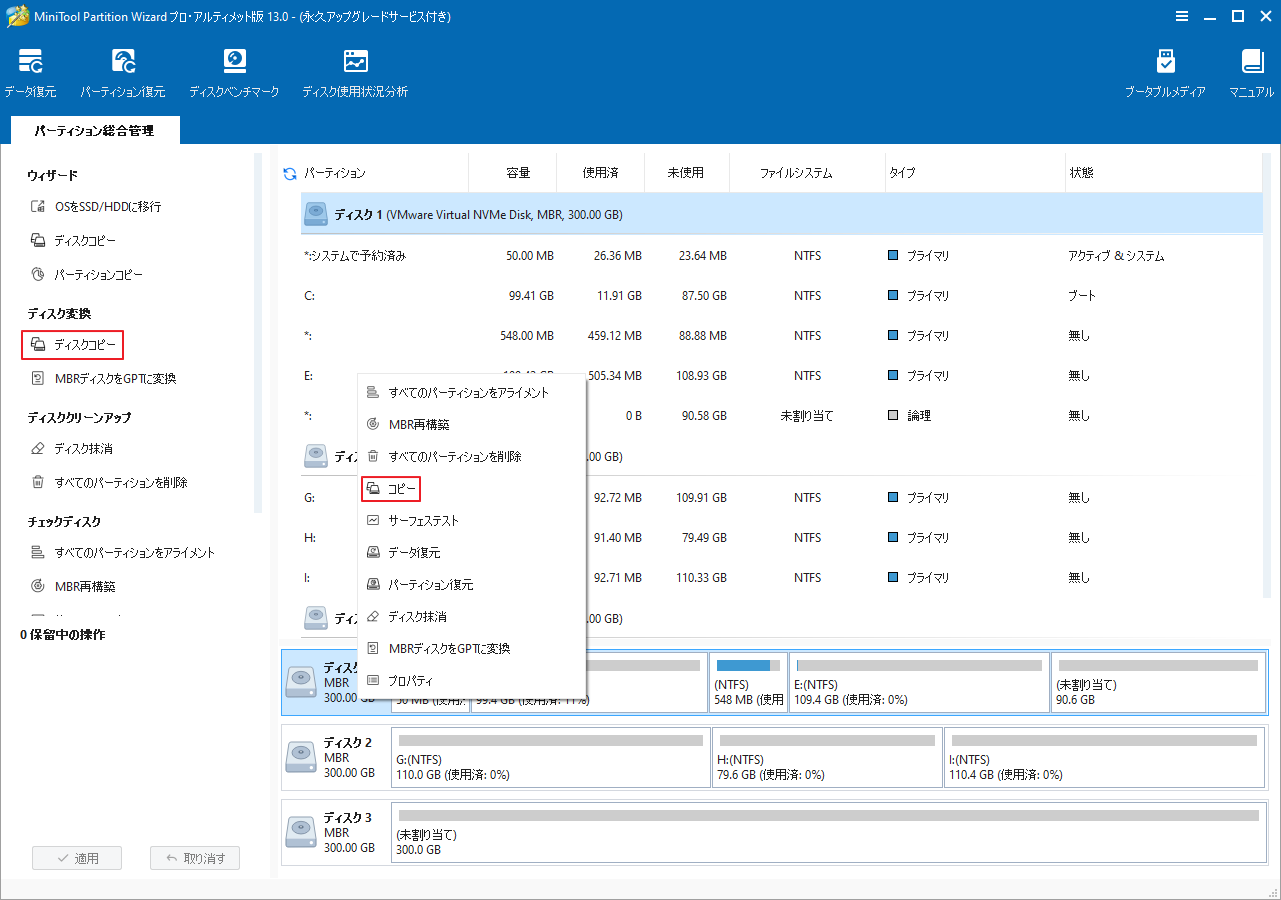Launch パーティション復元 from the toolbar
This screenshot has height=900, width=1281.
(x=123, y=70)
